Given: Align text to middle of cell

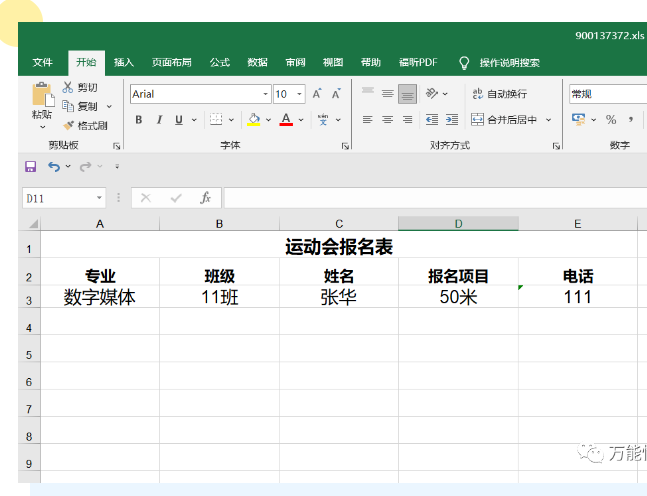Looking at the screenshot, I should coord(387,94).
